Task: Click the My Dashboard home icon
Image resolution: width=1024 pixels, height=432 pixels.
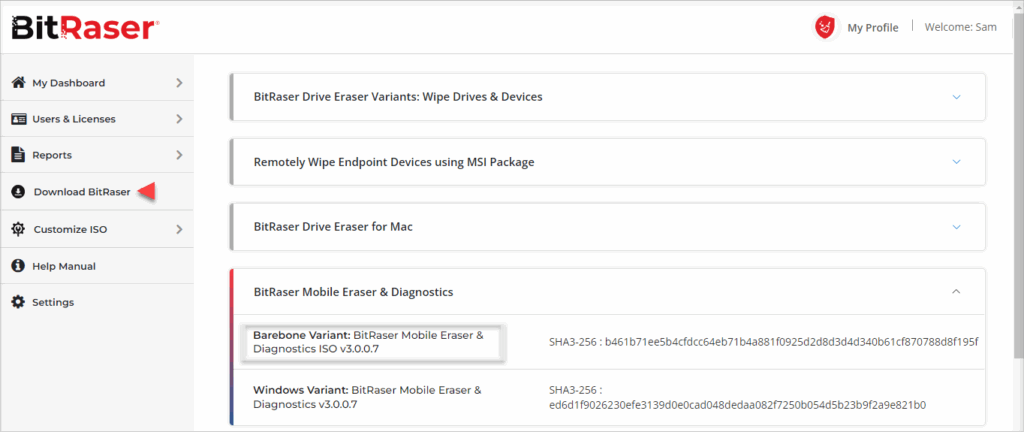Action: pos(19,83)
